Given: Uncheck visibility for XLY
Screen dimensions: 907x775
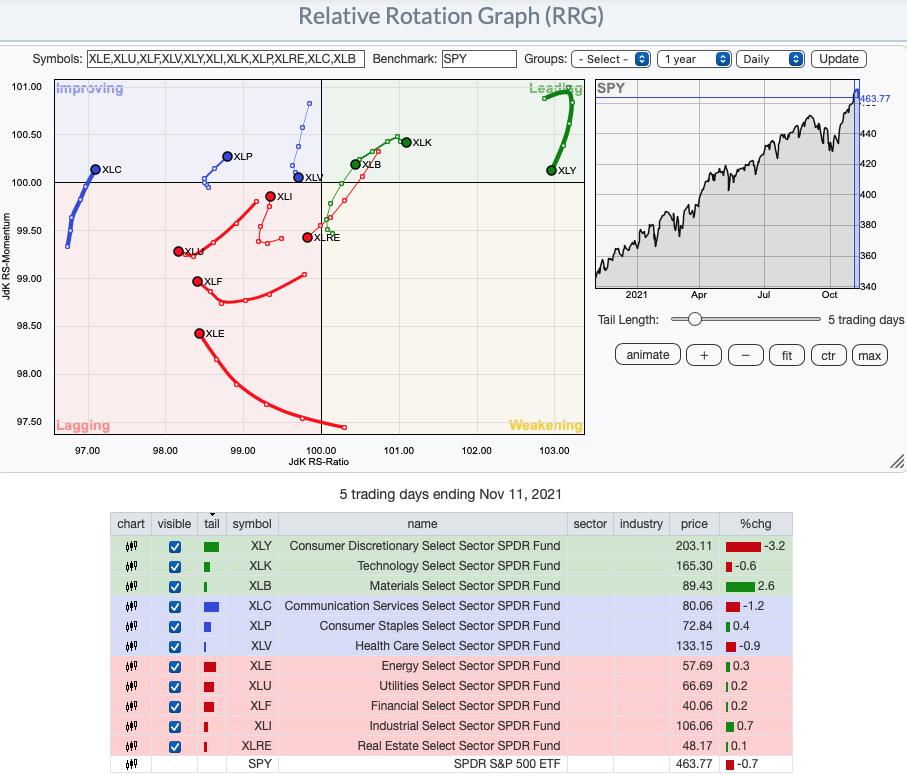Looking at the screenshot, I should point(175,547).
